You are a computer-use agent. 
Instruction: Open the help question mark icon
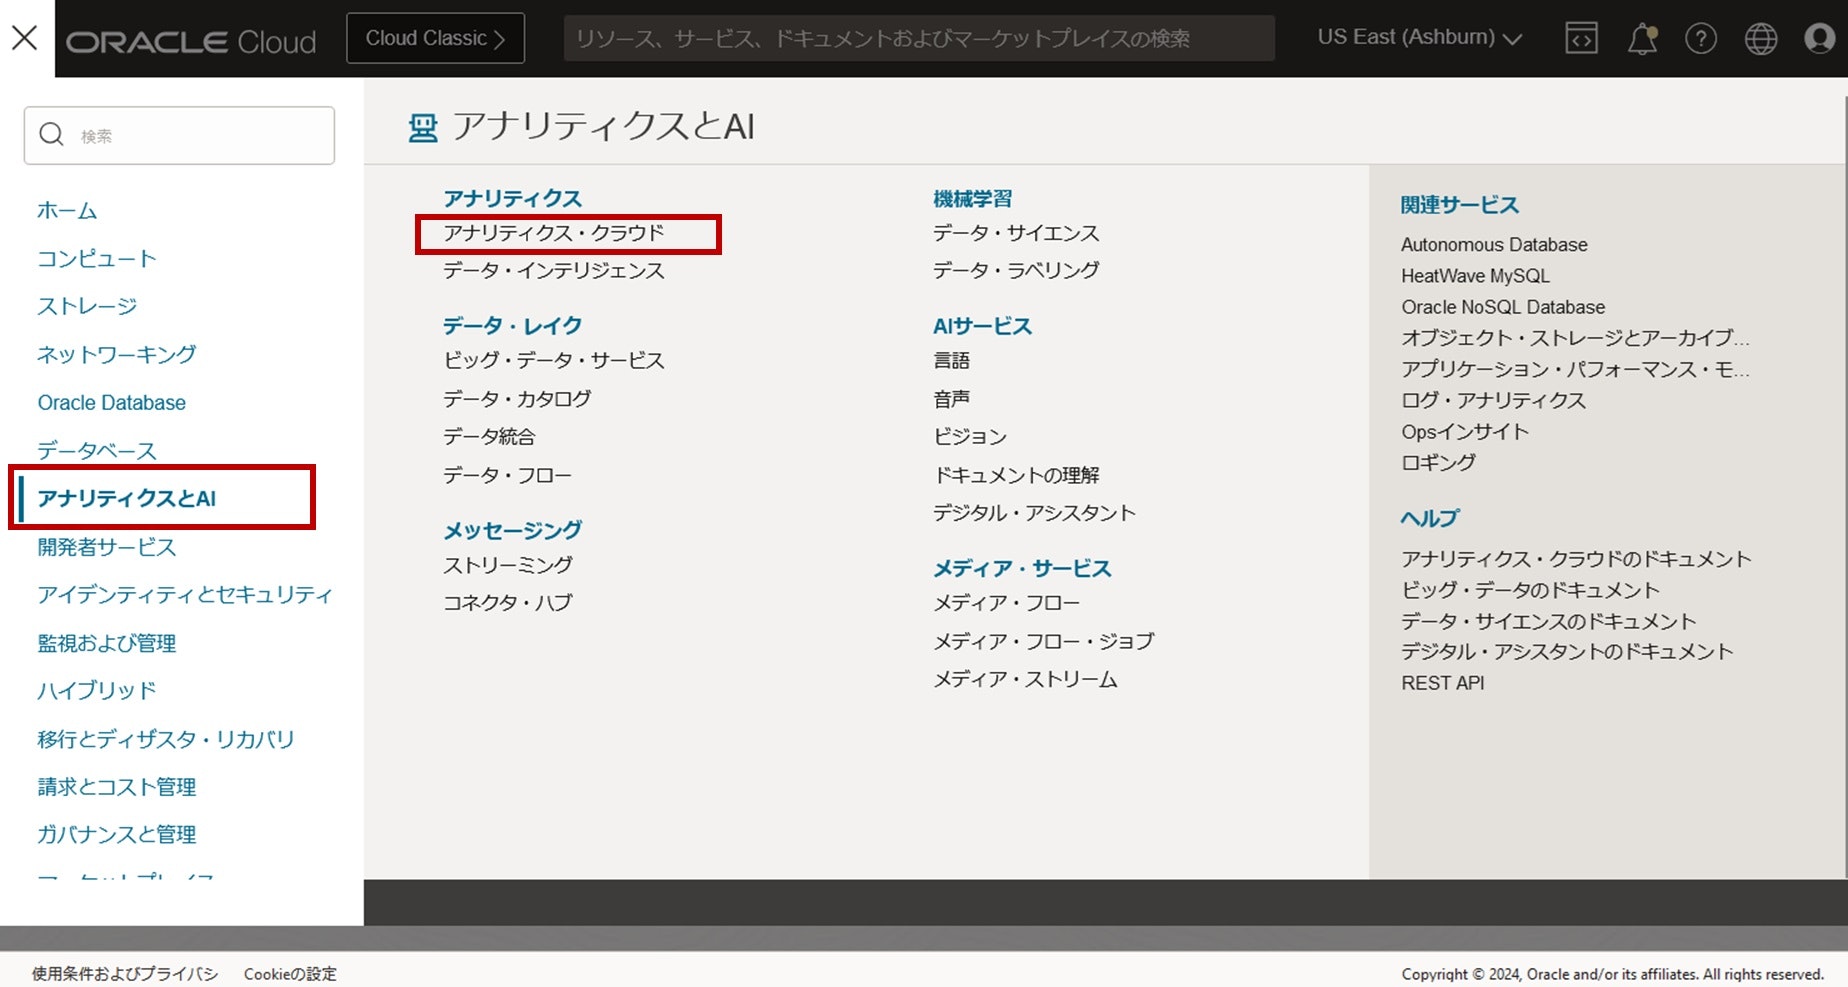click(x=1701, y=38)
